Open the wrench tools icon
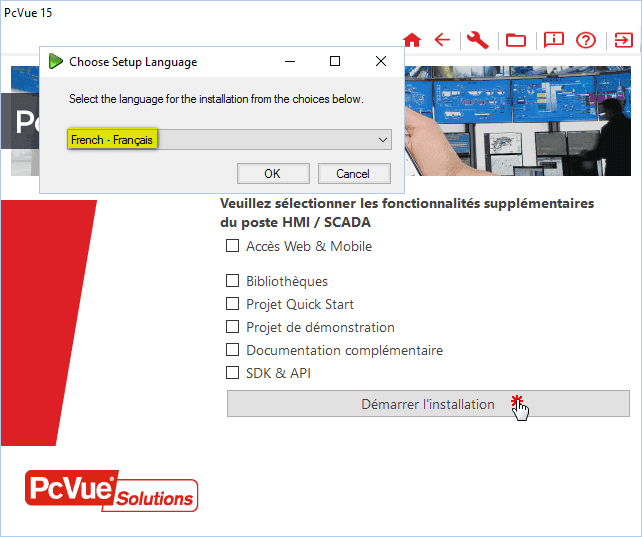The height and width of the screenshot is (537, 642). click(478, 40)
